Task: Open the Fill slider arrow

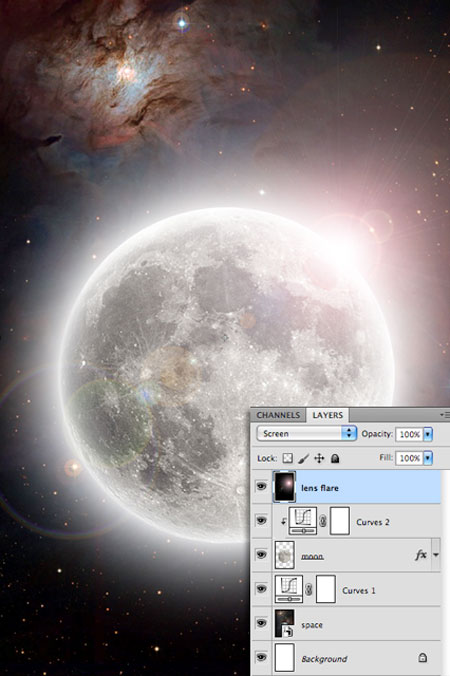Action: (428, 458)
